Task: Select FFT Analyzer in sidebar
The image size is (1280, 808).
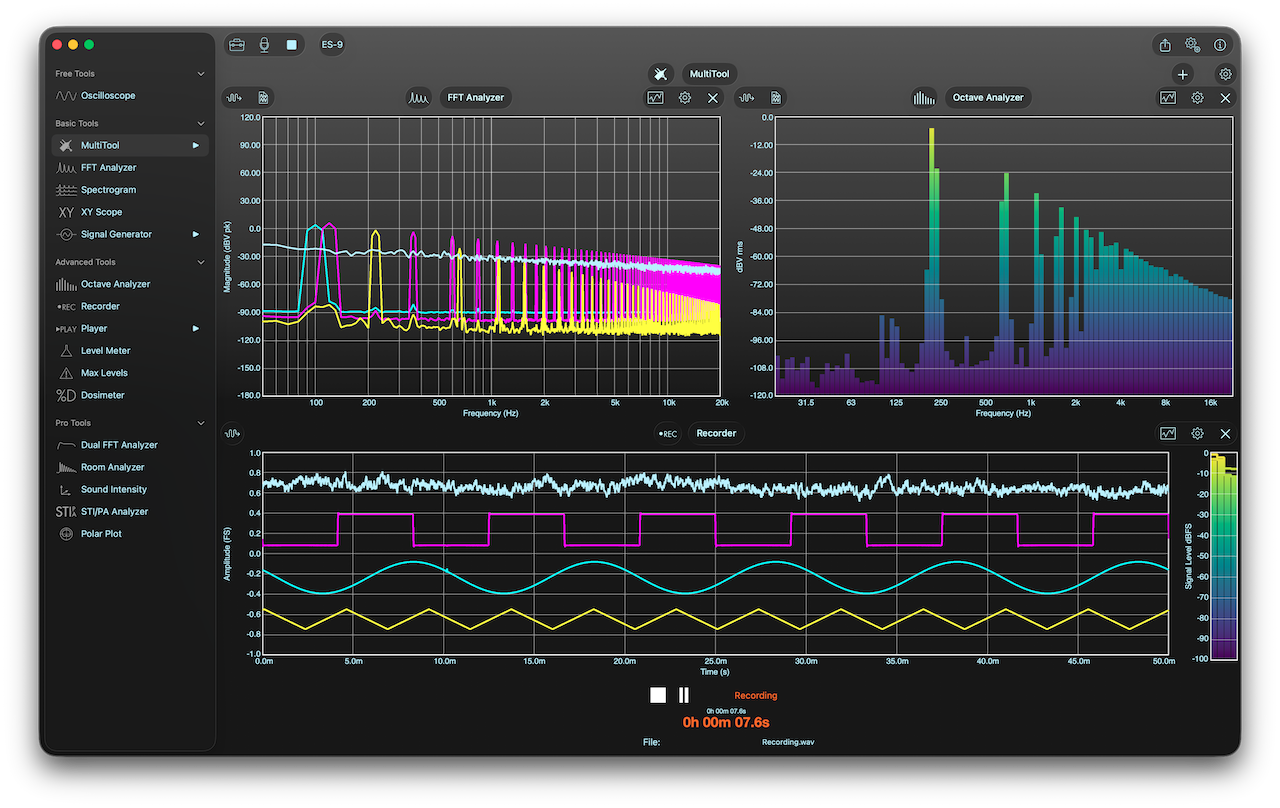Action: [130, 168]
